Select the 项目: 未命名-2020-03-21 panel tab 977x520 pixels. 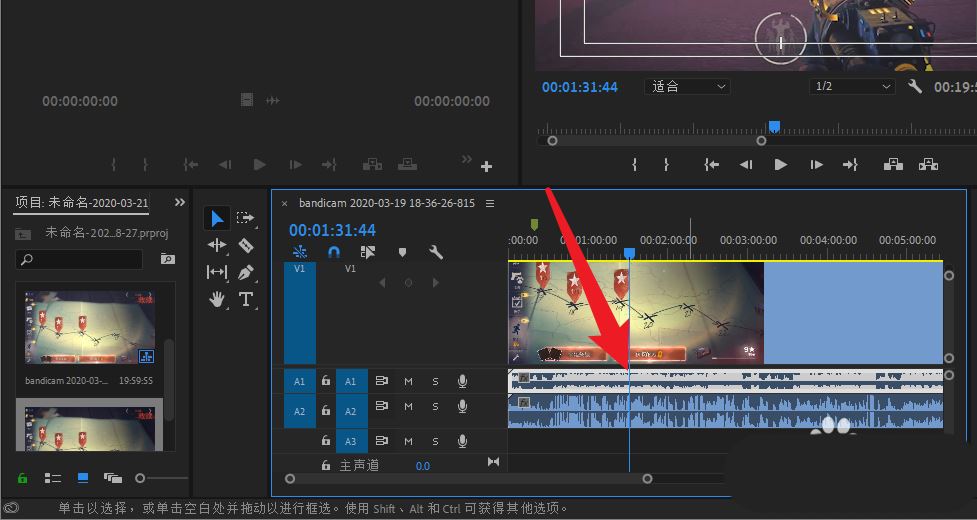pyautogui.click(x=82, y=202)
